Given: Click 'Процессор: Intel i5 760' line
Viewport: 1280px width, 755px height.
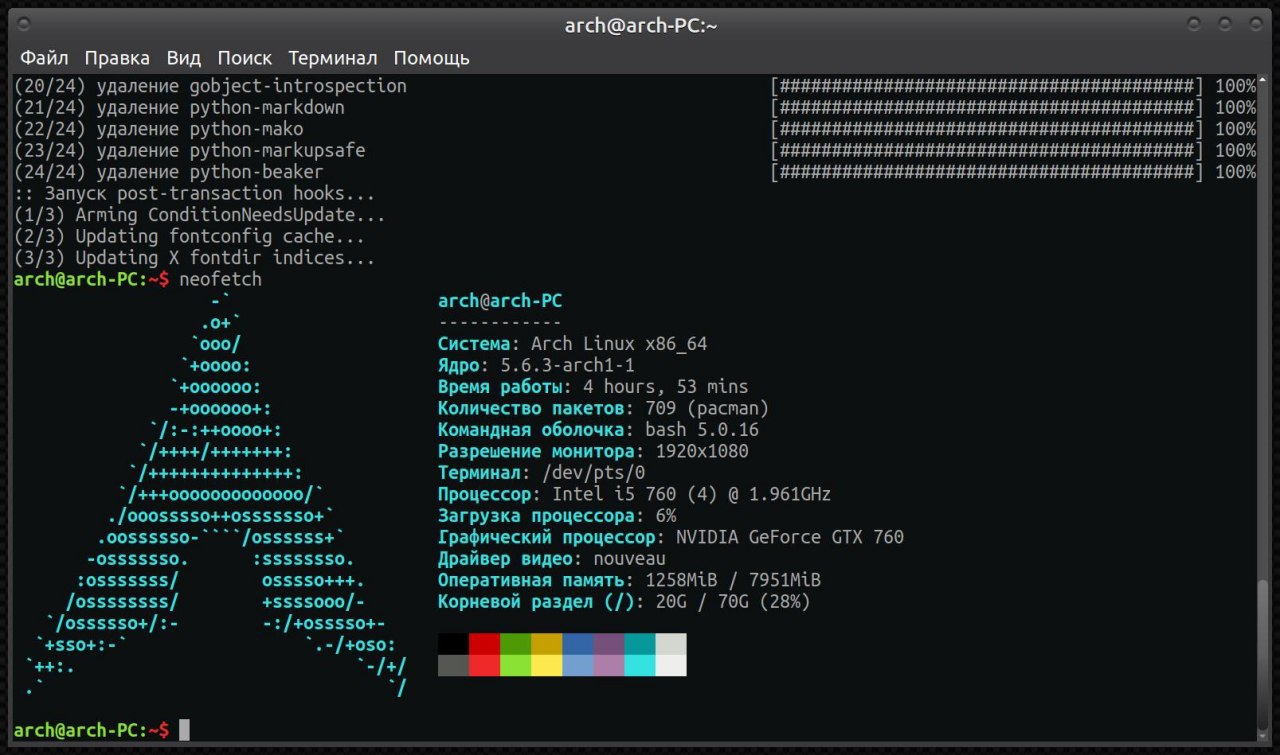Looking at the screenshot, I should (x=634, y=495).
